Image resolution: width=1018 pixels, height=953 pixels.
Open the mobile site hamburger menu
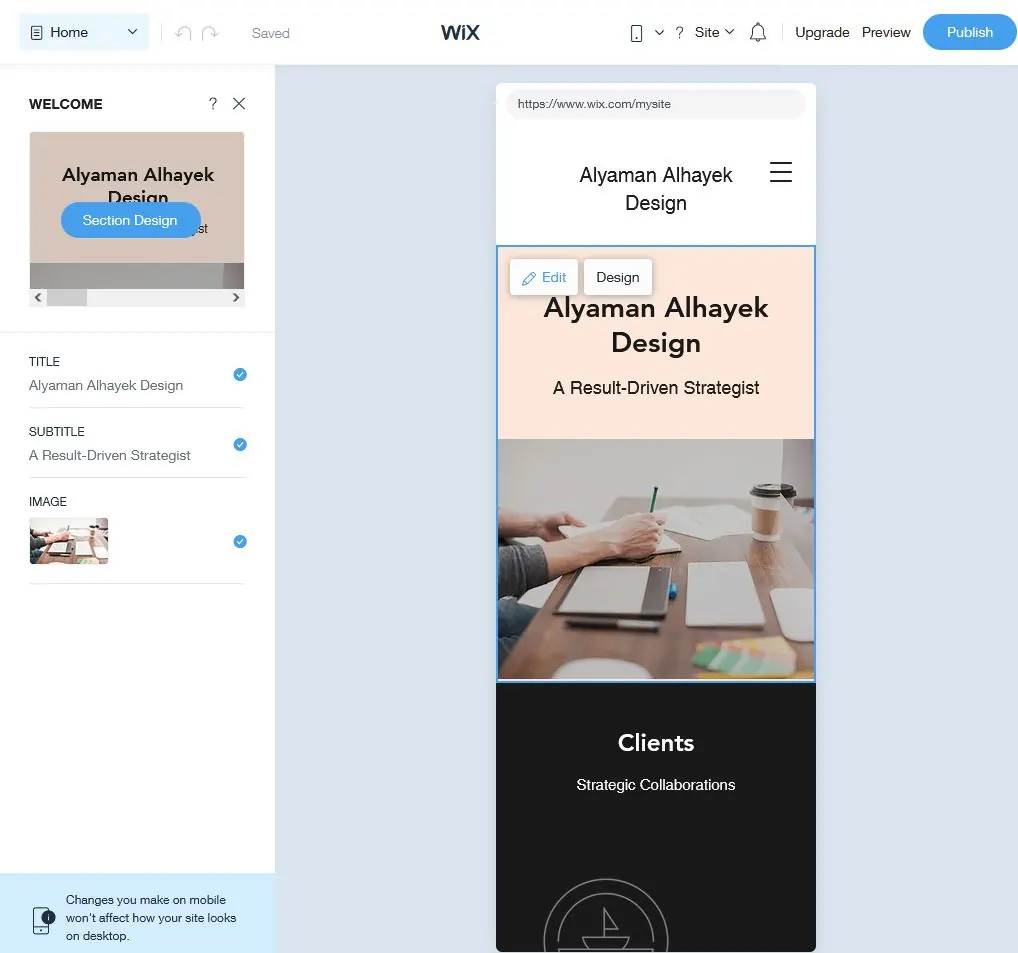click(780, 172)
